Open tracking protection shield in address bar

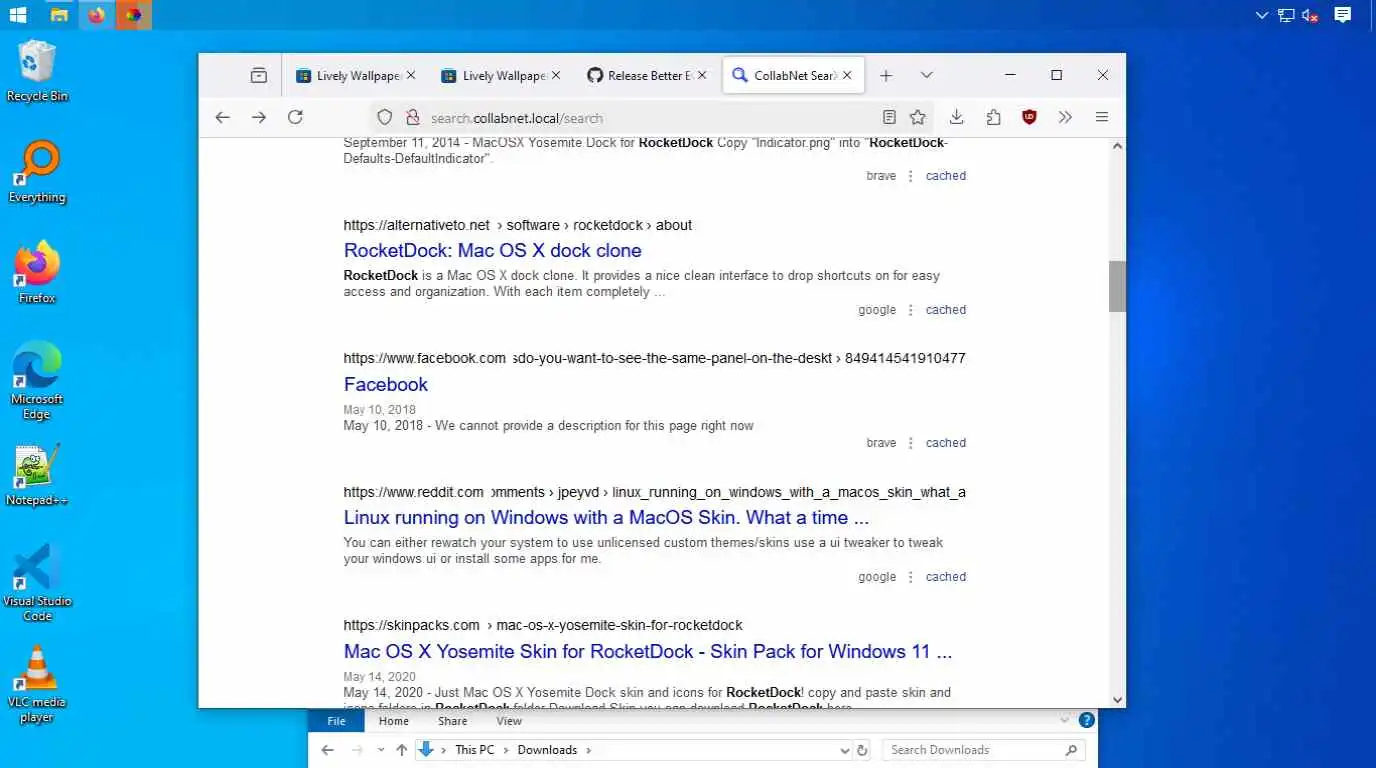click(385, 117)
